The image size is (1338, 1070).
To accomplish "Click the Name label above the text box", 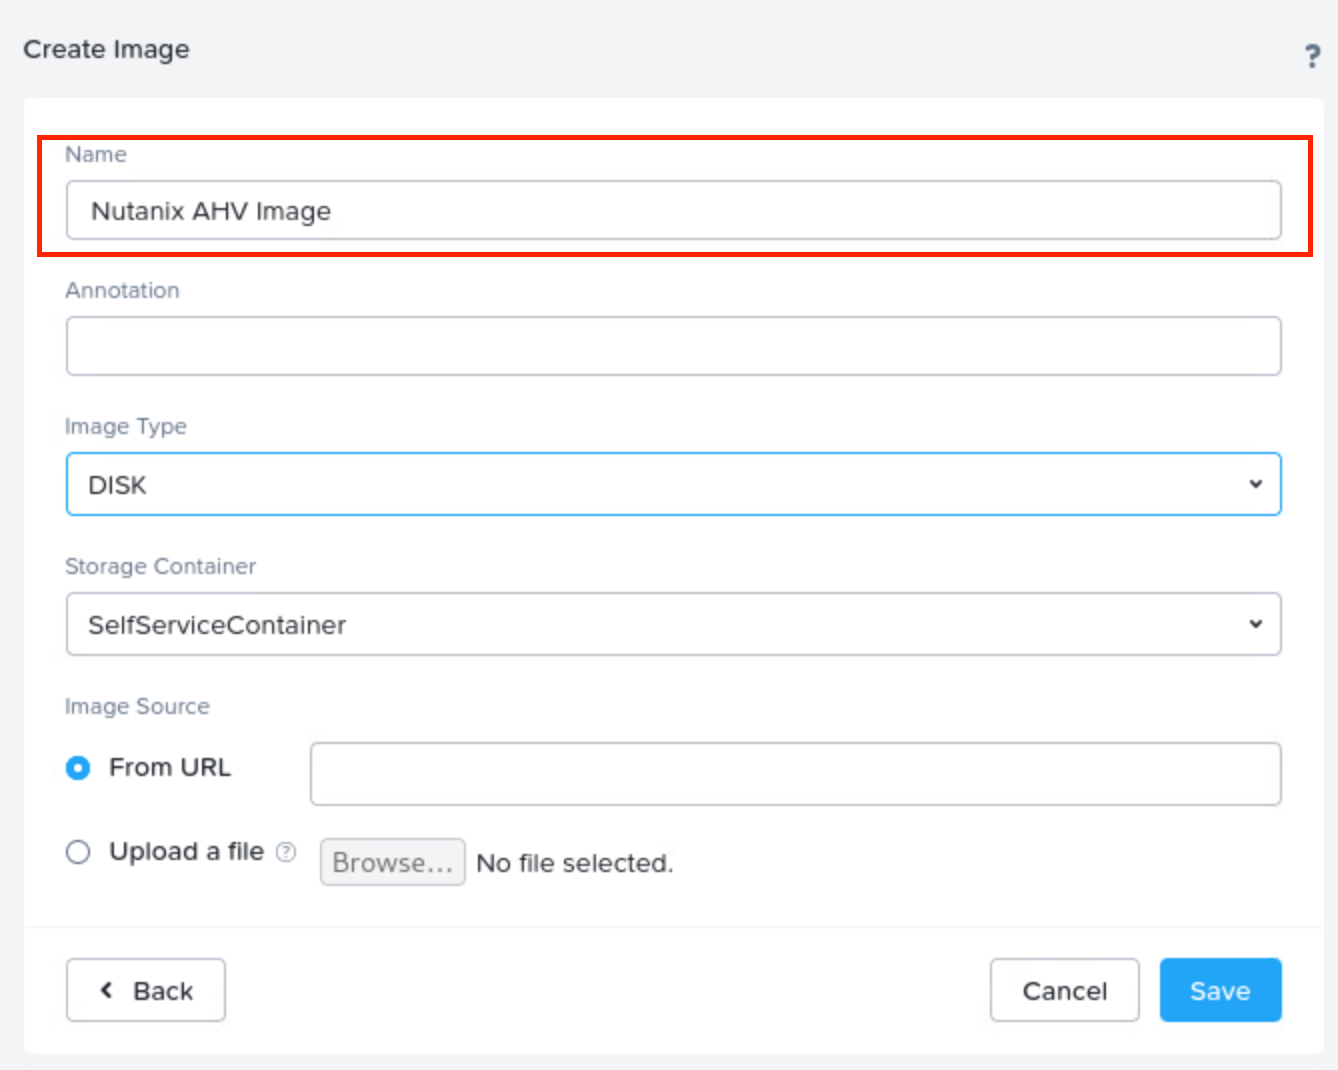I will (95, 154).
